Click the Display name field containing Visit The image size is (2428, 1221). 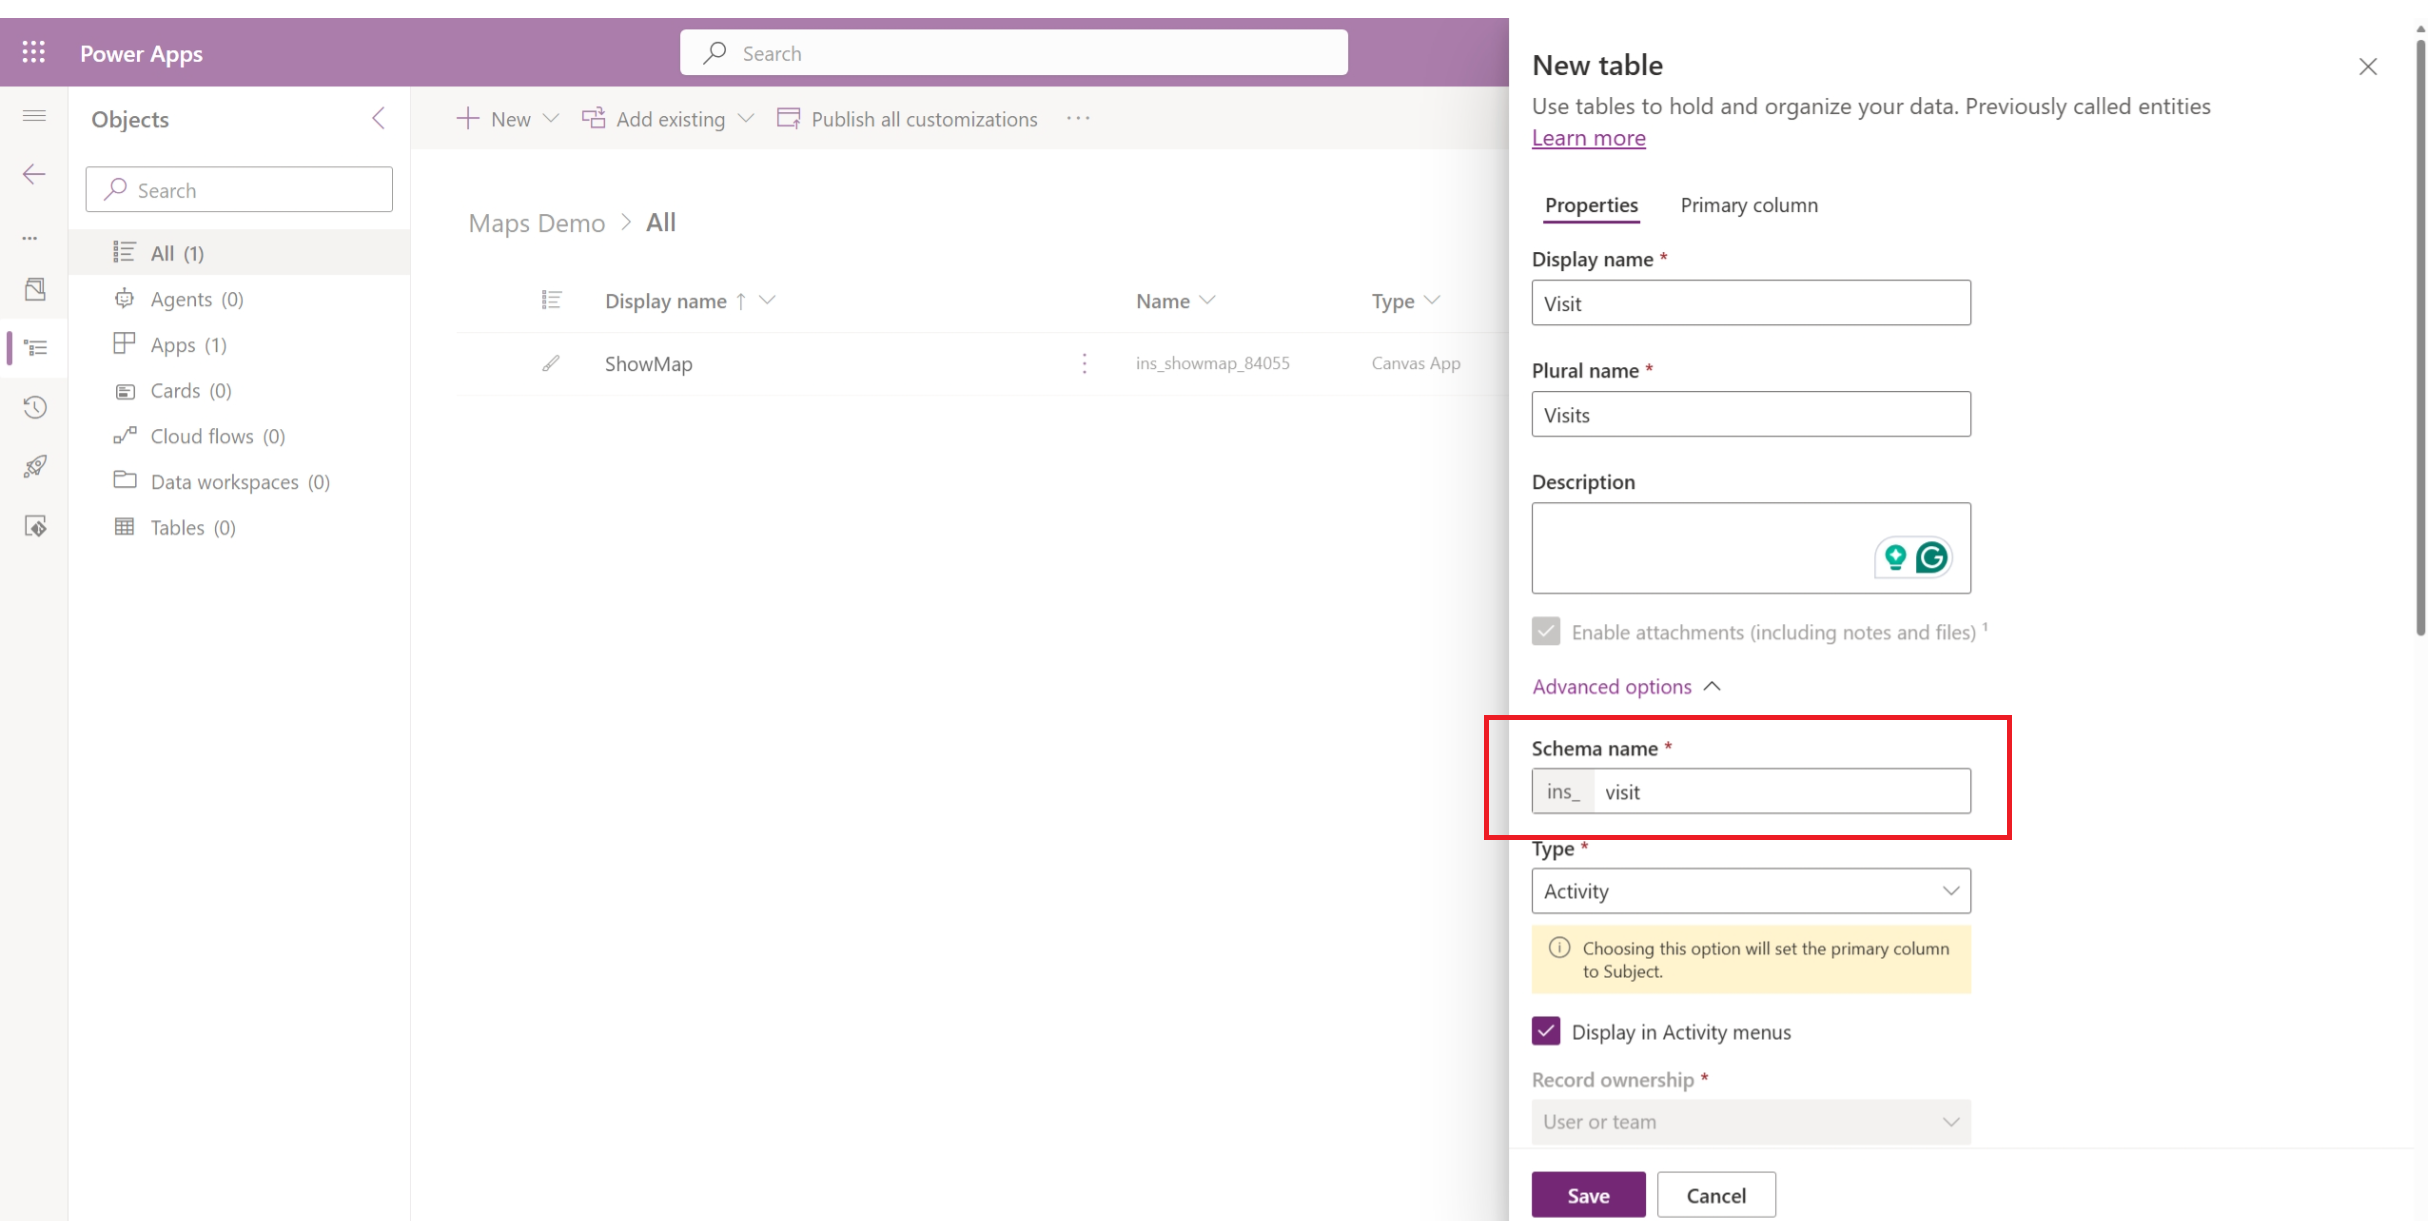[1751, 303]
